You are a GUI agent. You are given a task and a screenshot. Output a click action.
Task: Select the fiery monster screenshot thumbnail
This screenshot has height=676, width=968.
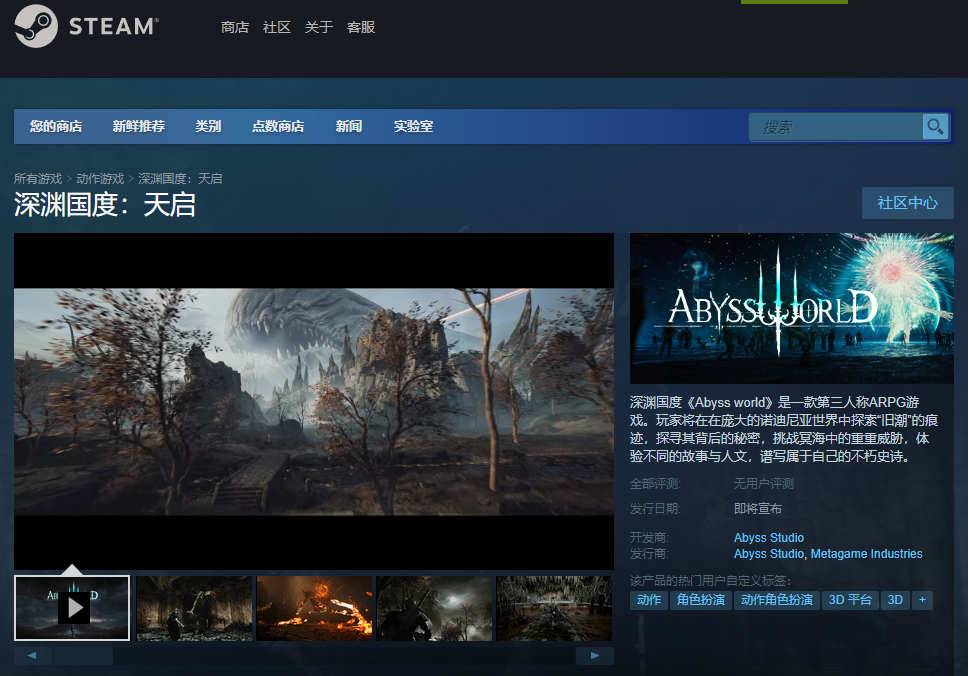point(314,608)
